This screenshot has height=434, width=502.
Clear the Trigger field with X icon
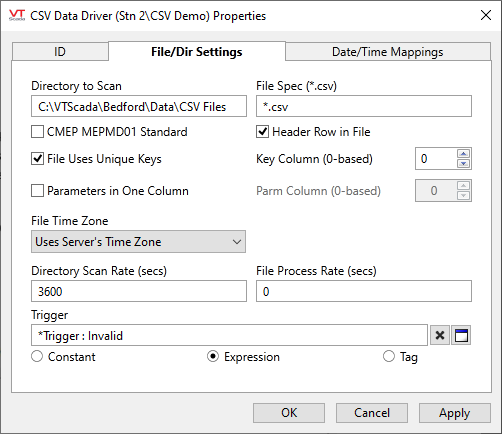[440, 335]
